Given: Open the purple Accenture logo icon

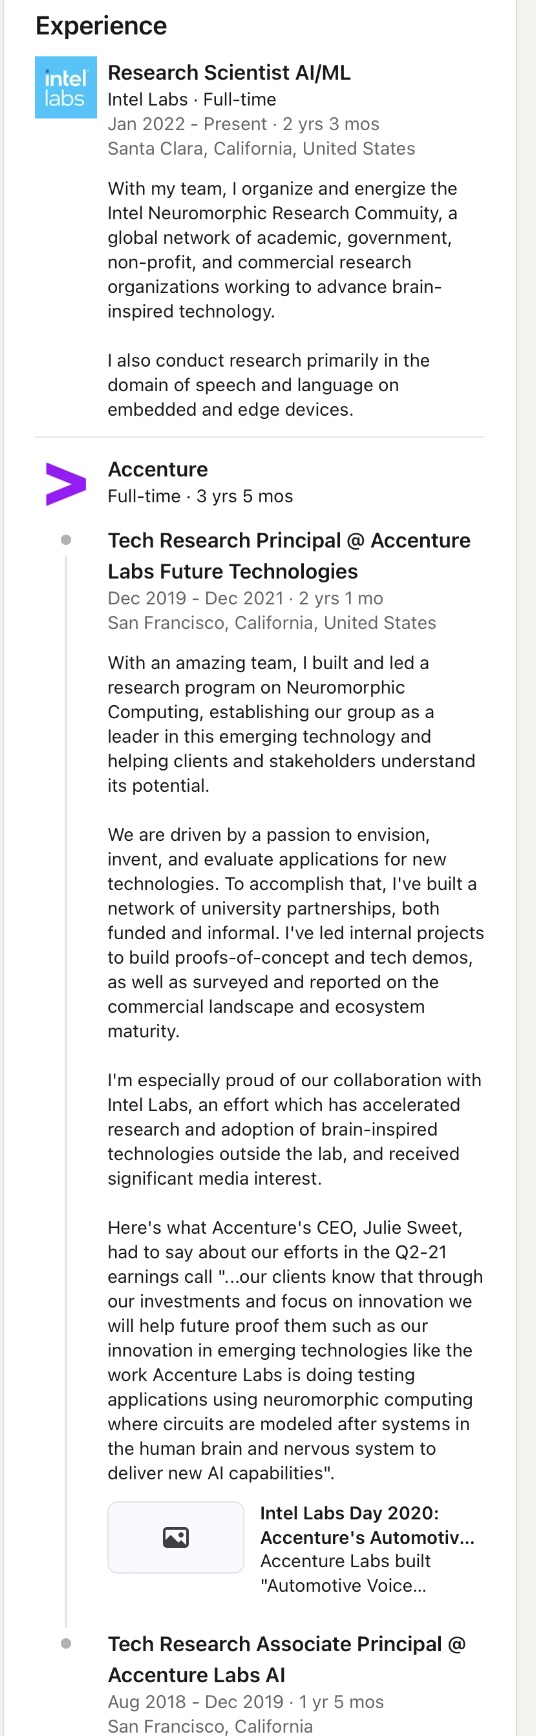Looking at the screenshot, I should coord(66,484).
